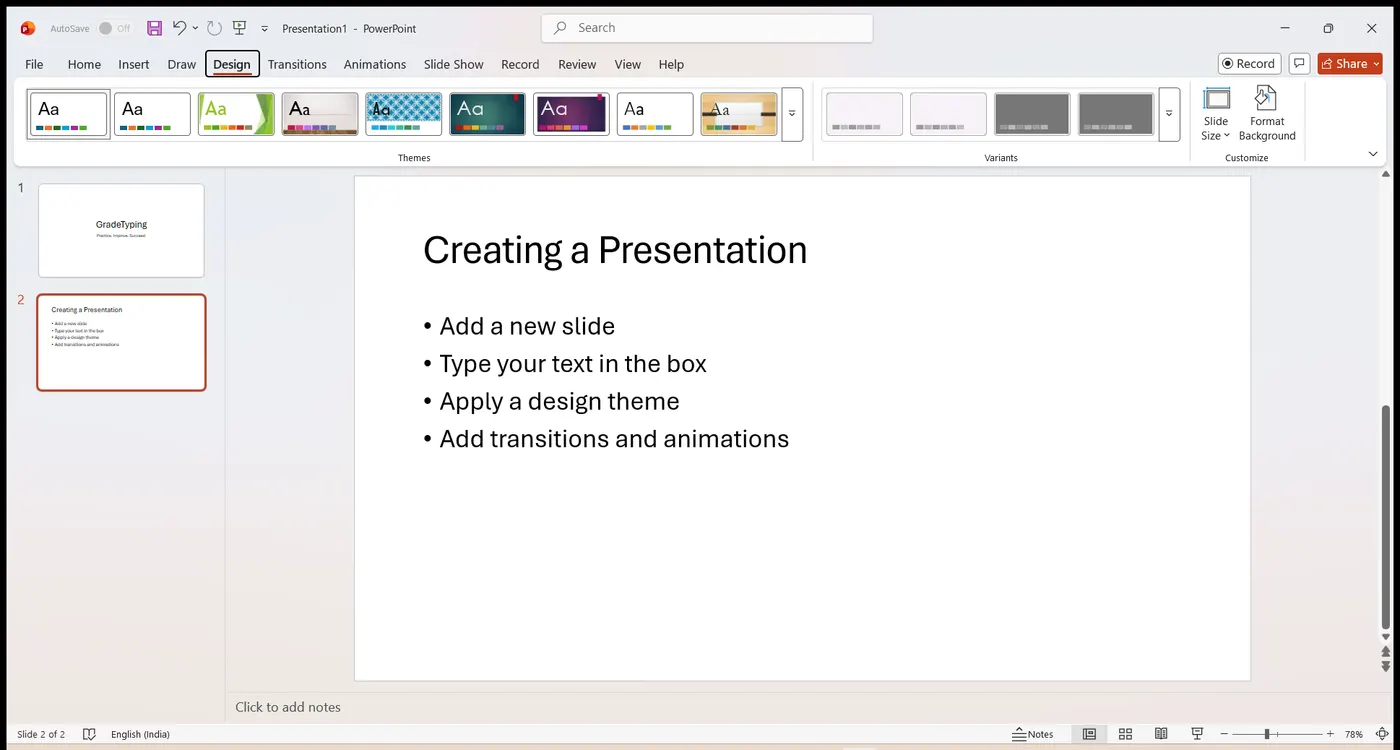Start presentation from beginning icon

click(x=239, y=28)
